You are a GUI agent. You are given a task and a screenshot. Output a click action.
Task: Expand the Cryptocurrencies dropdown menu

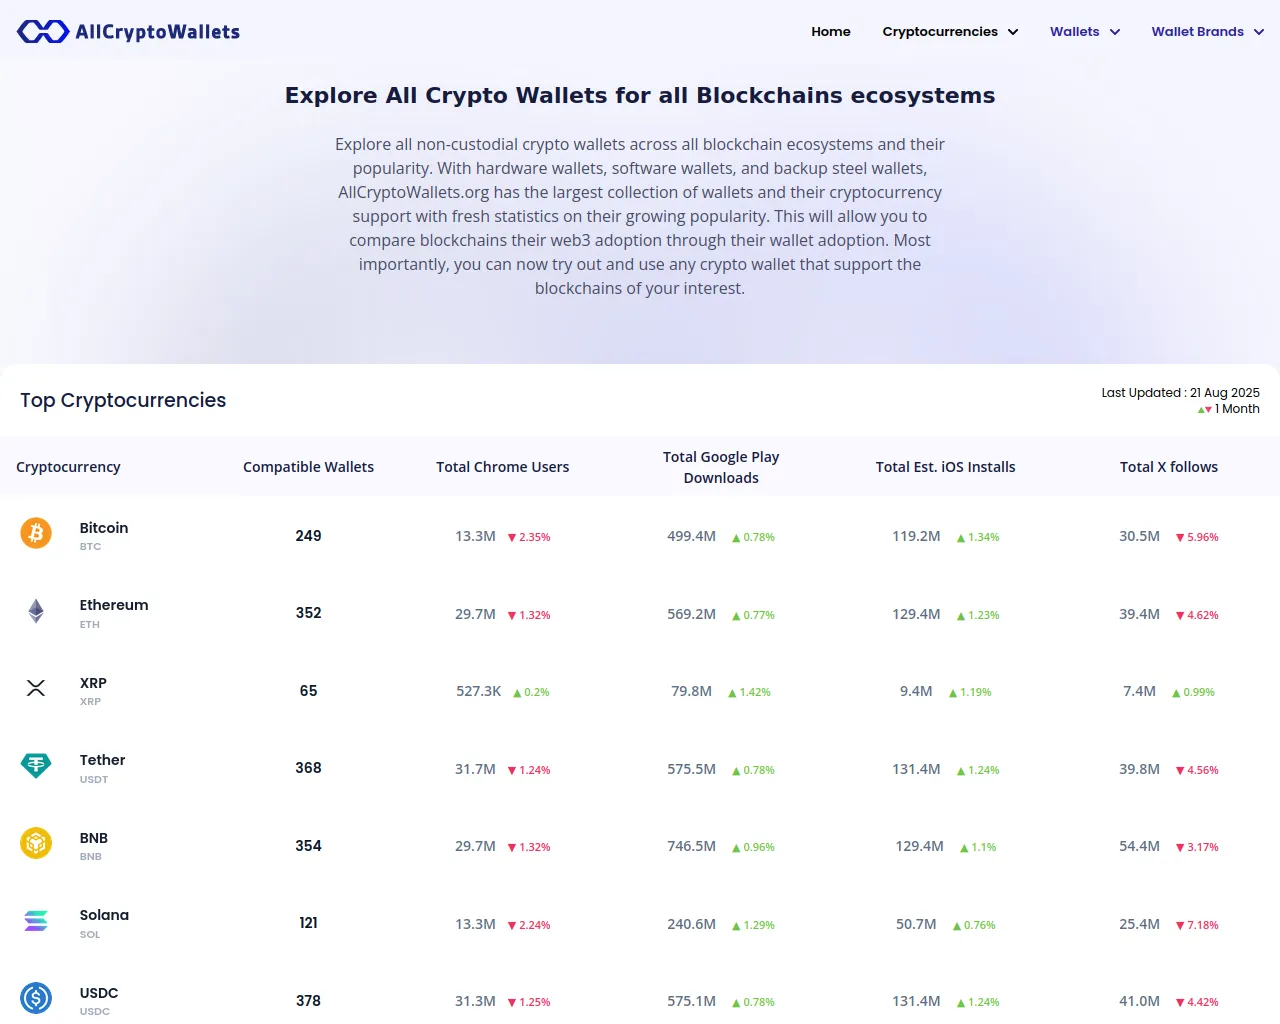[x=950, y=32]
